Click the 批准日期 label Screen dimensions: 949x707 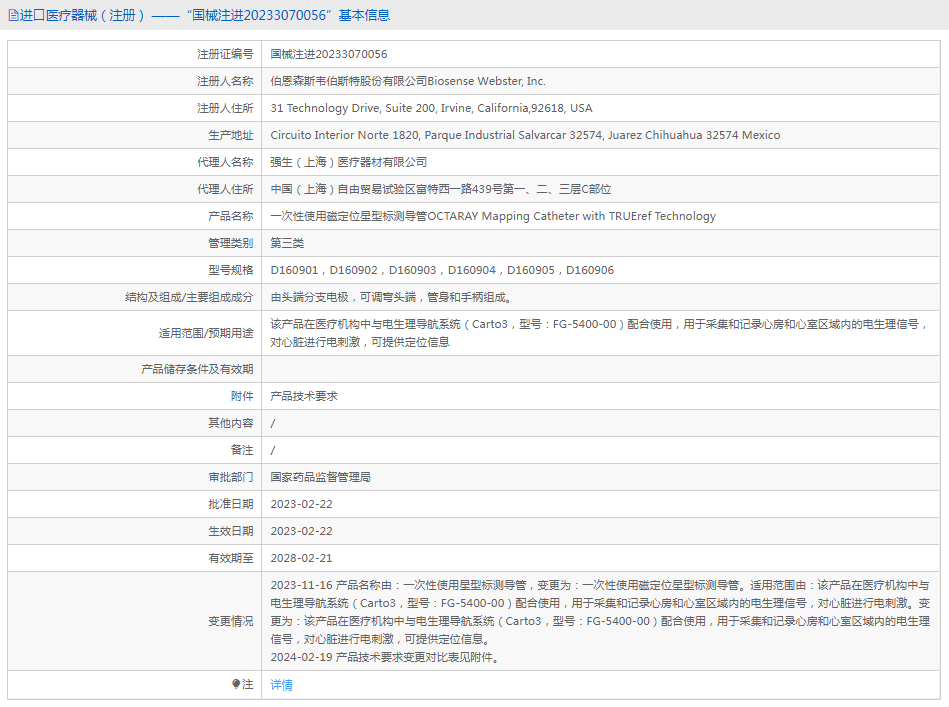pos(231,504)
